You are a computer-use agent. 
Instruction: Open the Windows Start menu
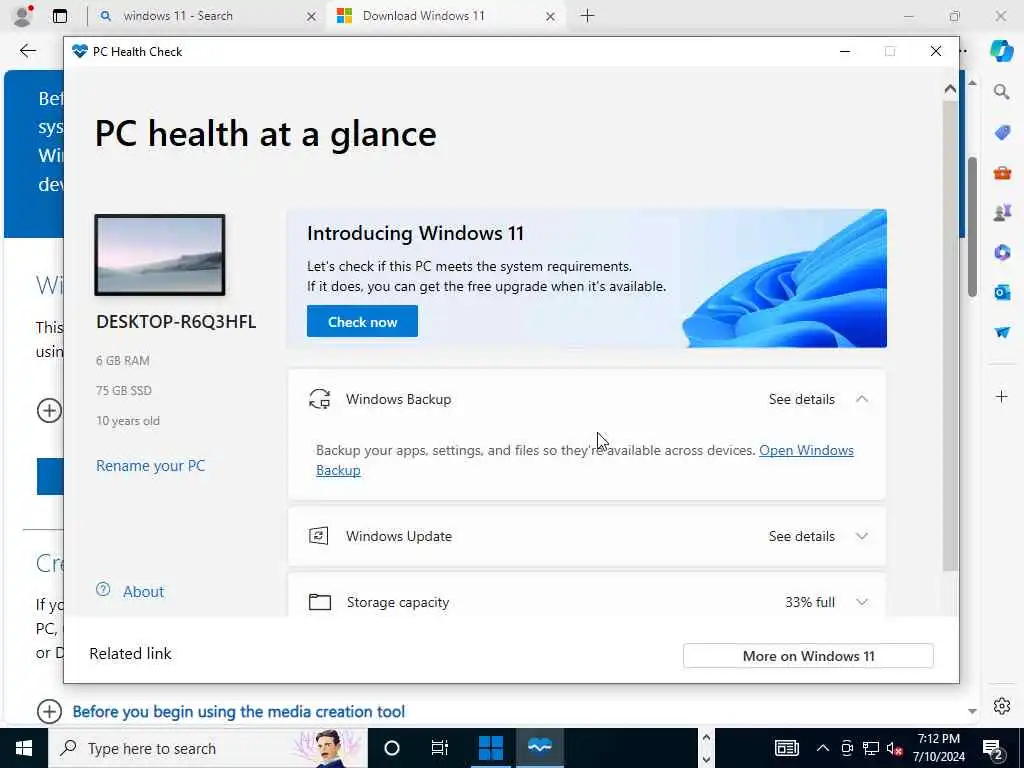(24, 748)
